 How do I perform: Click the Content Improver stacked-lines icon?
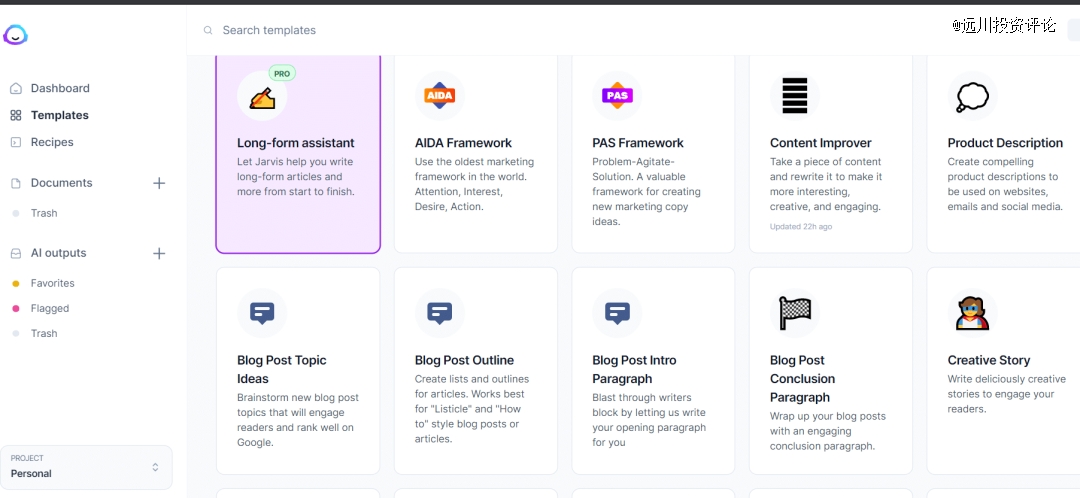[x=795, y=96]
